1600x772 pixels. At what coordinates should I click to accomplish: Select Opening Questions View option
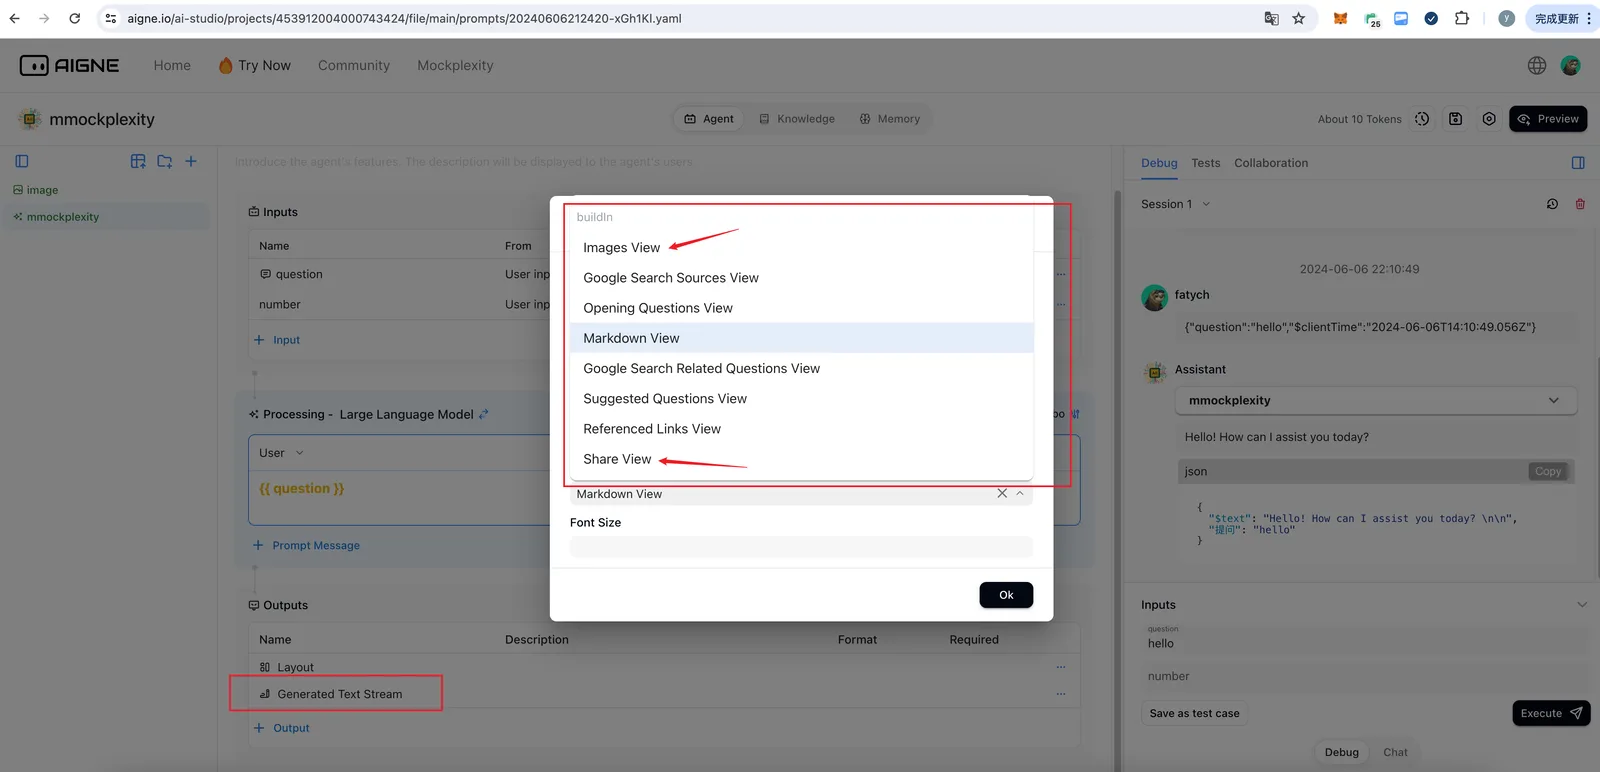802,308
